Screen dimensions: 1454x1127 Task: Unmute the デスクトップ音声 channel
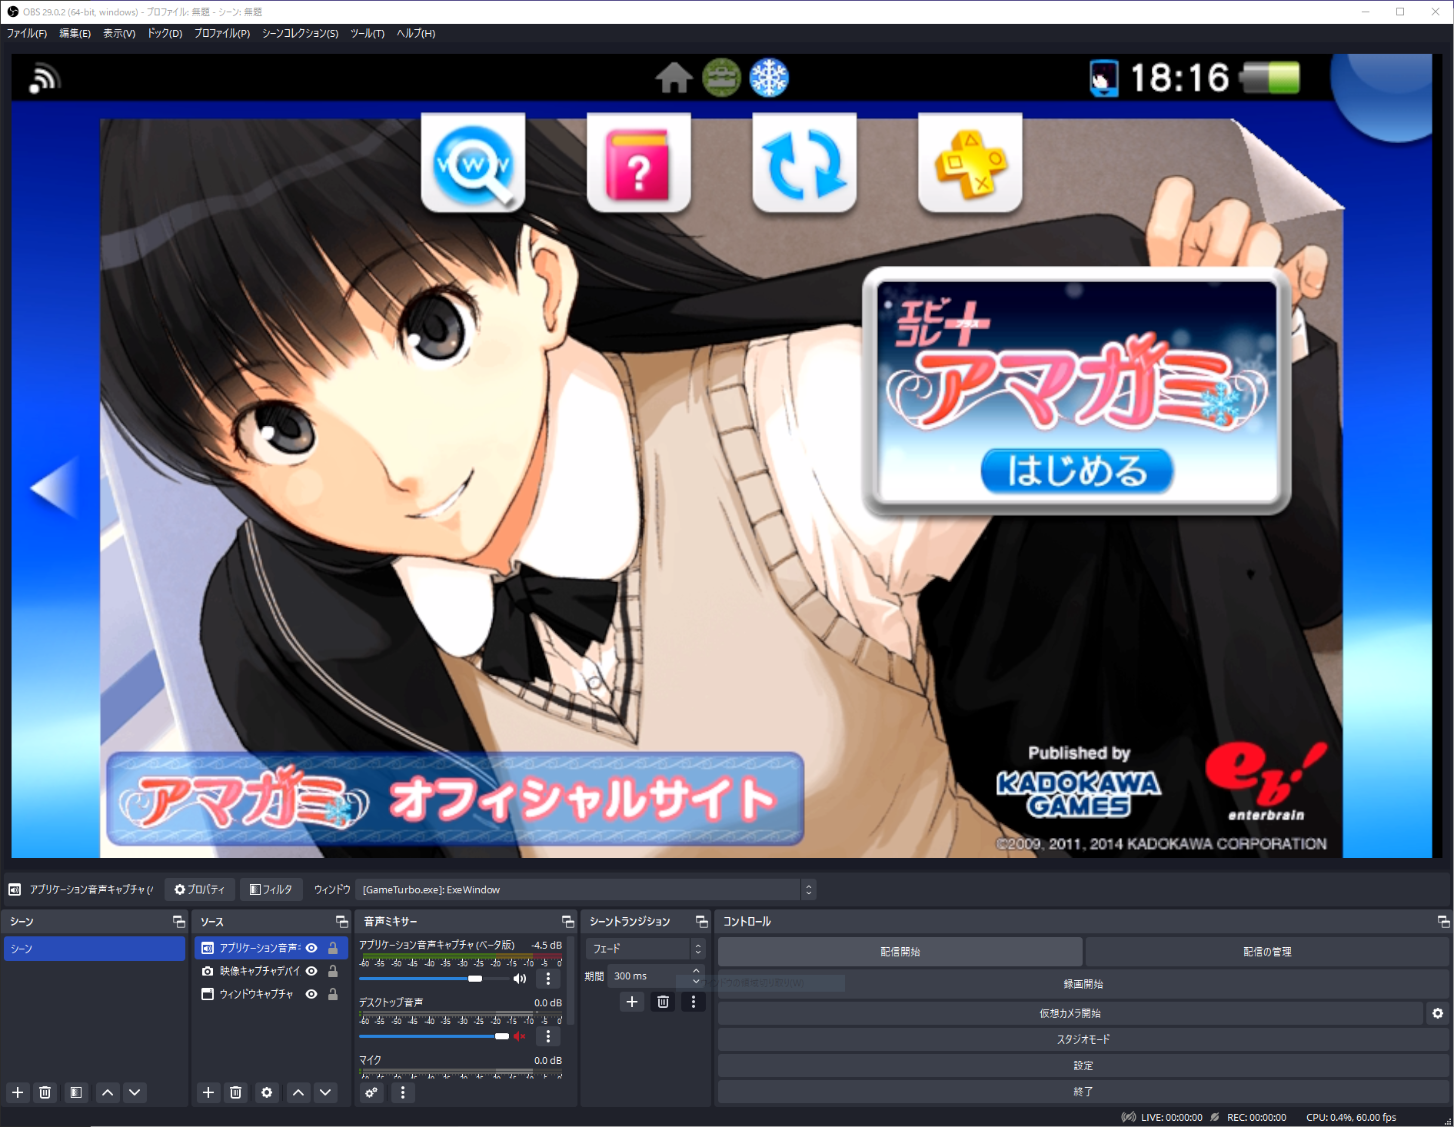tap(520, 1036)
